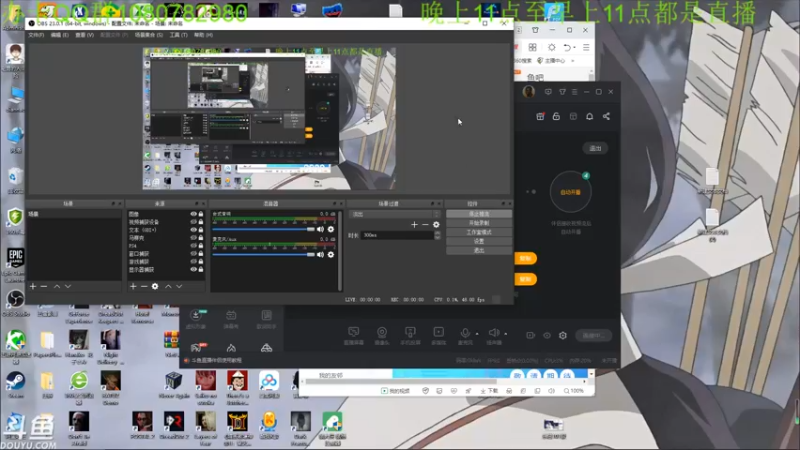Add a scene transition with plus
The image size is (800, 450).
pyautogui.click(x=414, y=224)
